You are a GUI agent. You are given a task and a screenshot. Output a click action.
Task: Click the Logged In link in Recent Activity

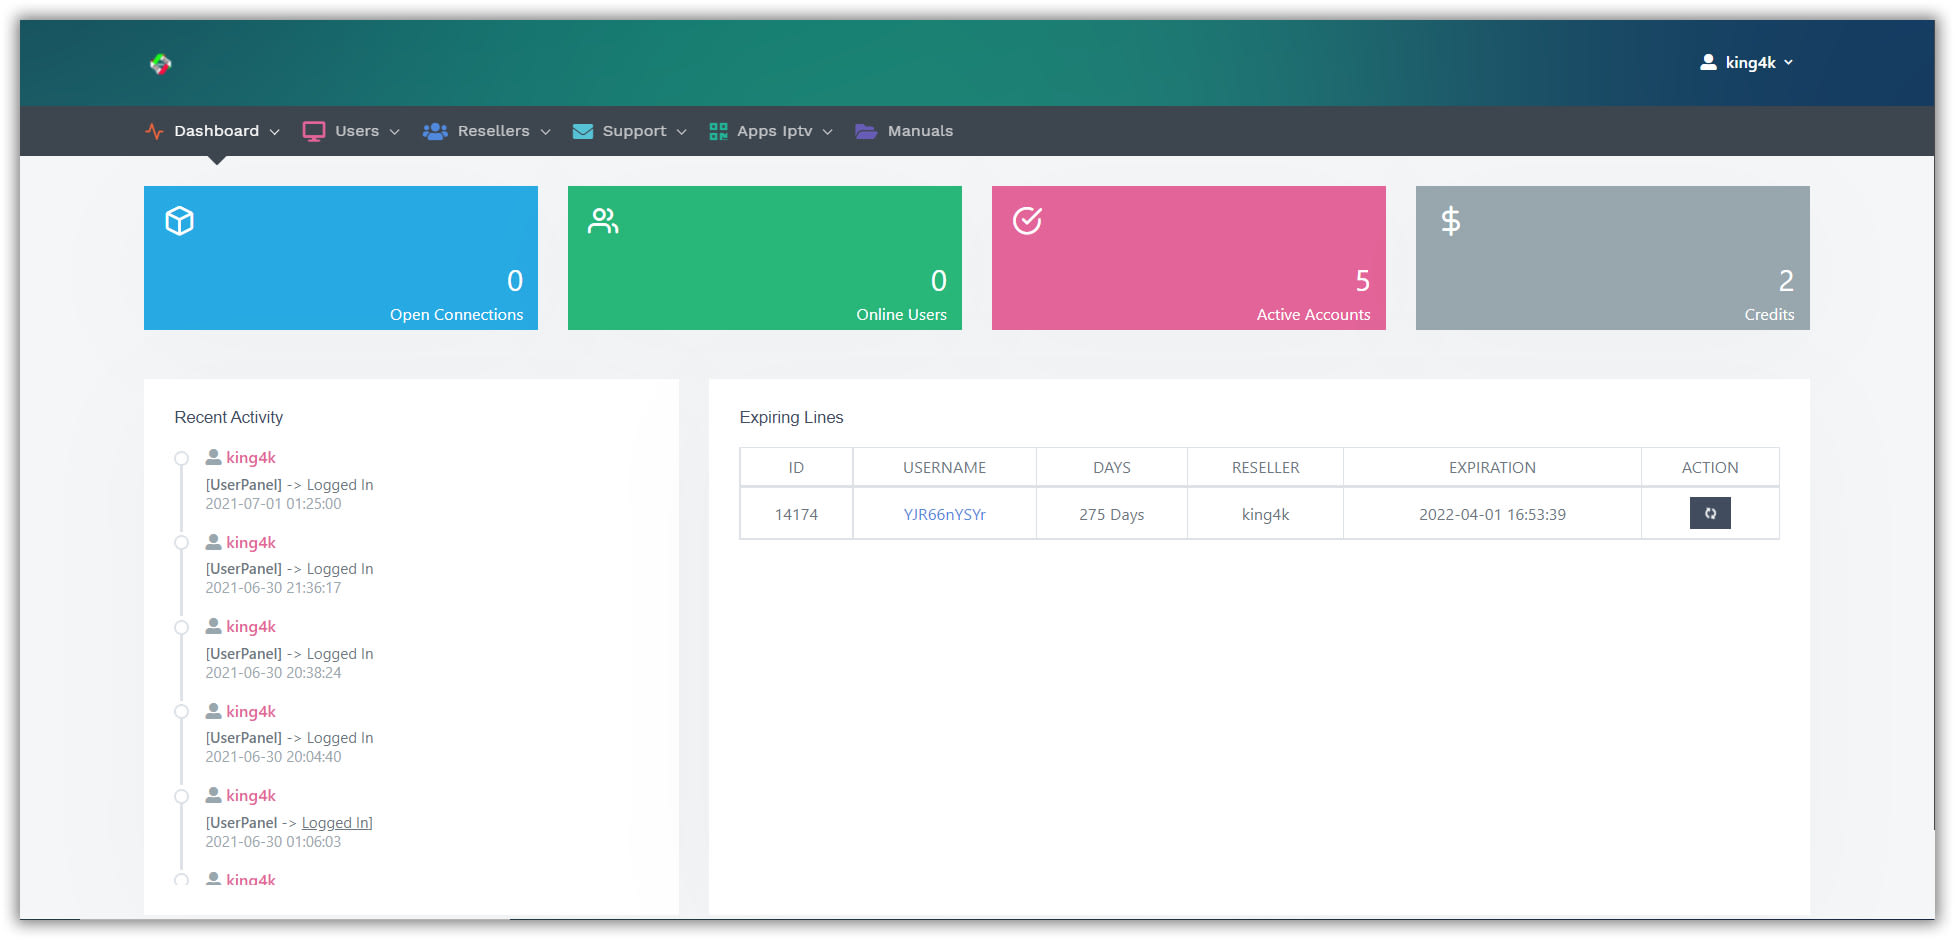point(334,822)
